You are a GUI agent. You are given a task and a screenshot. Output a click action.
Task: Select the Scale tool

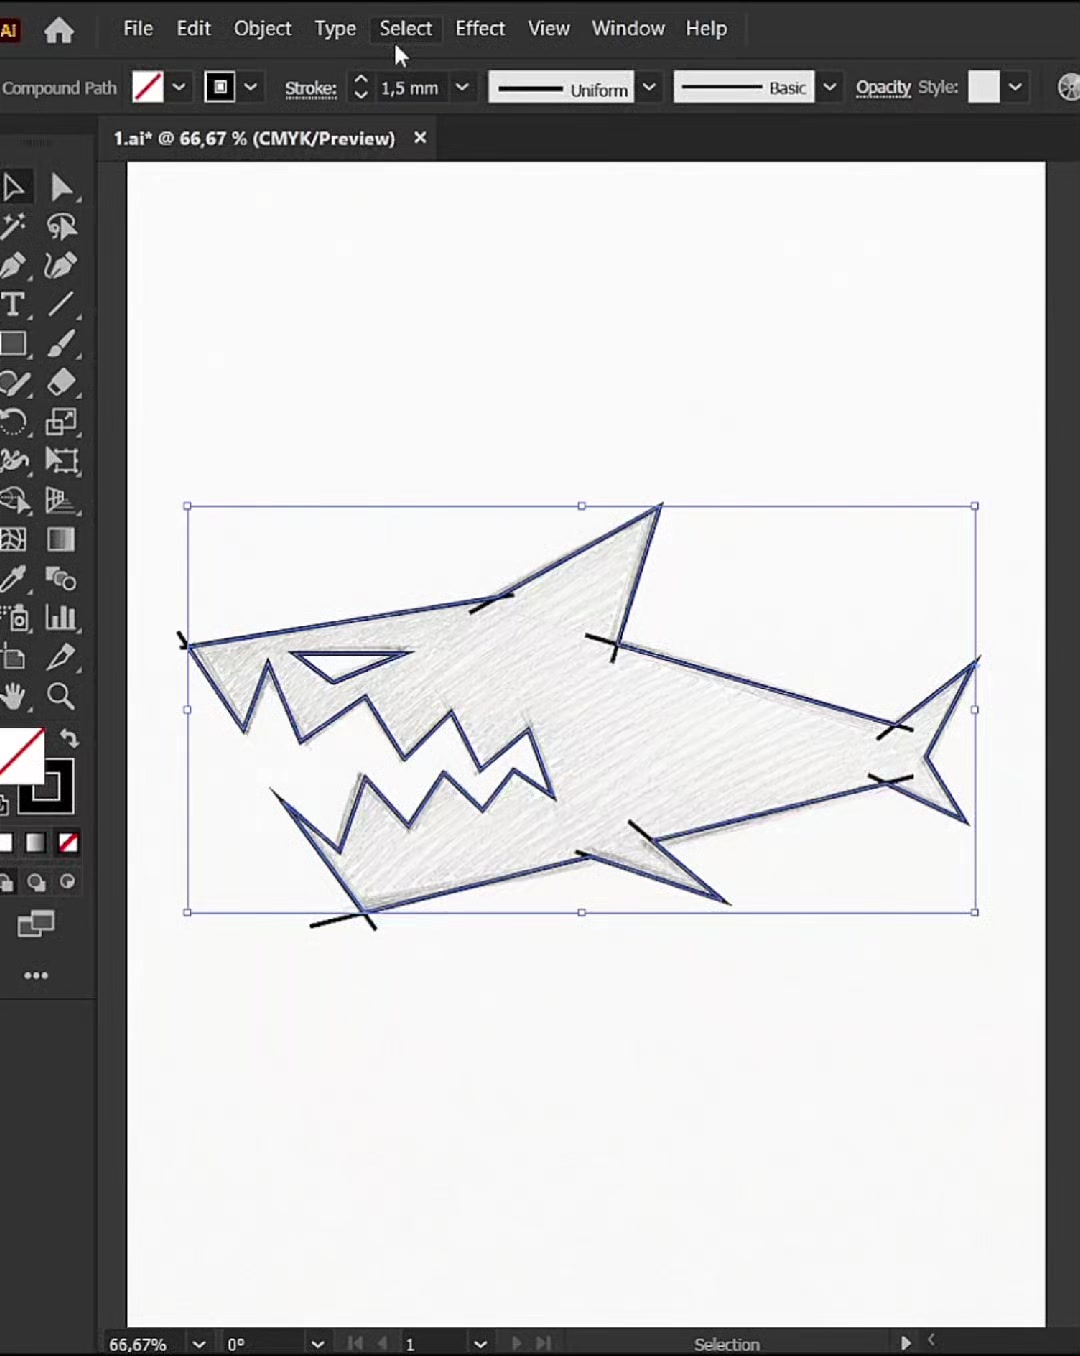(61, 421)
